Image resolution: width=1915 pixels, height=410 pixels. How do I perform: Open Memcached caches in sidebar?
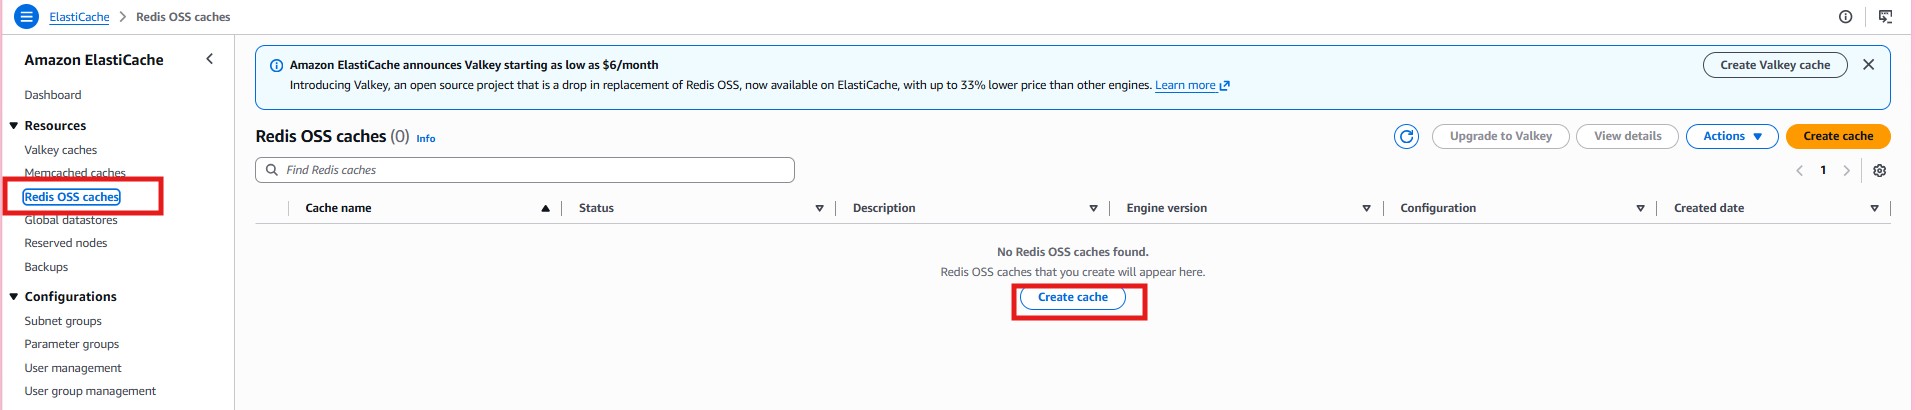pyautogui.click(x=75, y=173)
